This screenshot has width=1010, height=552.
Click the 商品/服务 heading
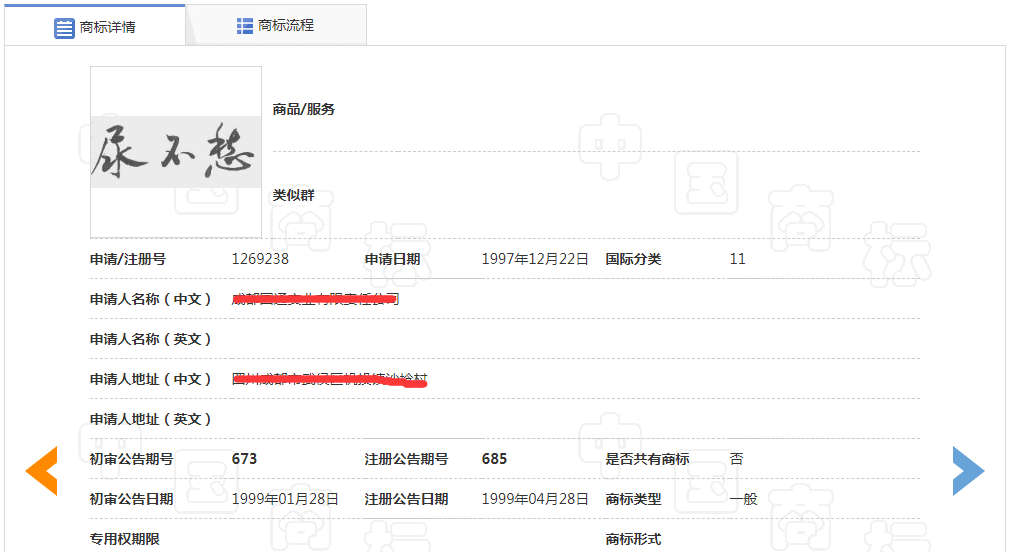pos(304,109)
